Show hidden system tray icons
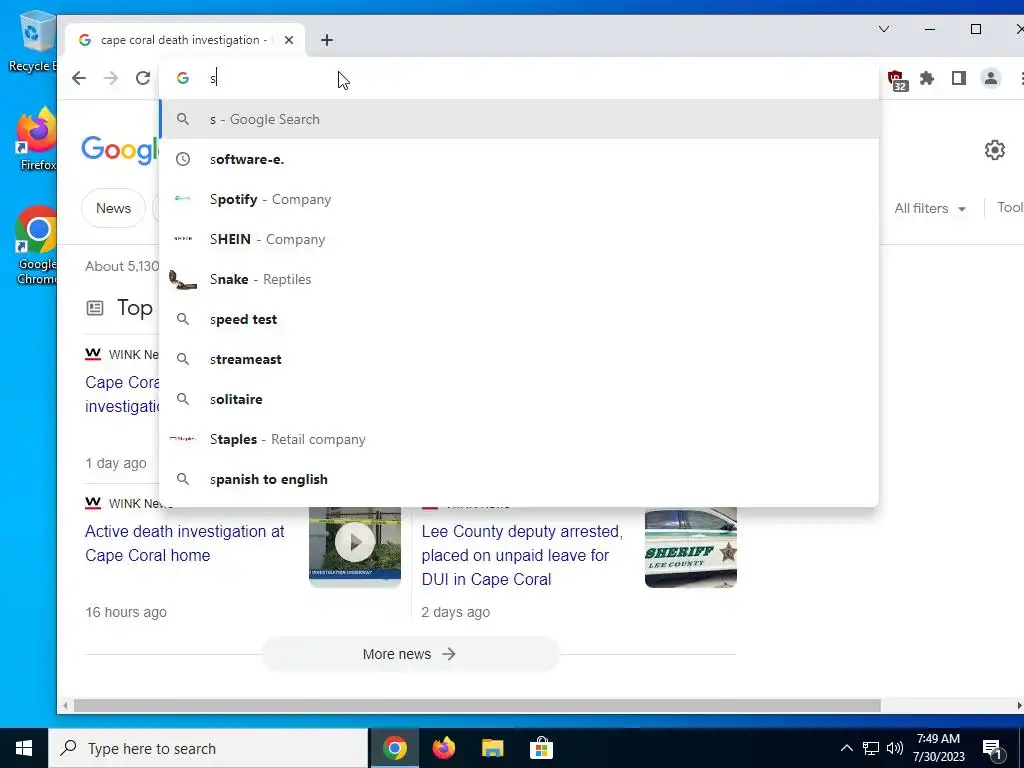The width and height of the screenshot is (1024, 768). pyautogui.click(x=846, y=748)
